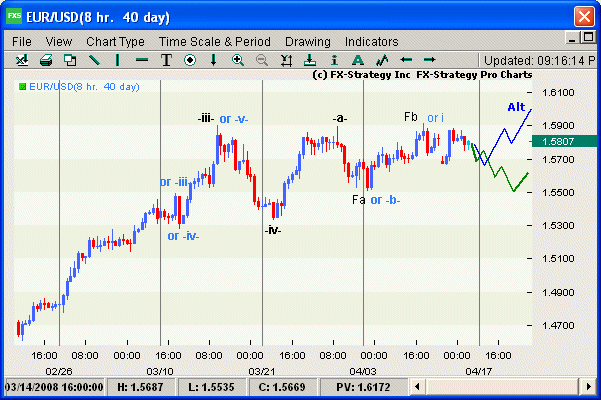Click the circle target marker tool

coord(190,60)
